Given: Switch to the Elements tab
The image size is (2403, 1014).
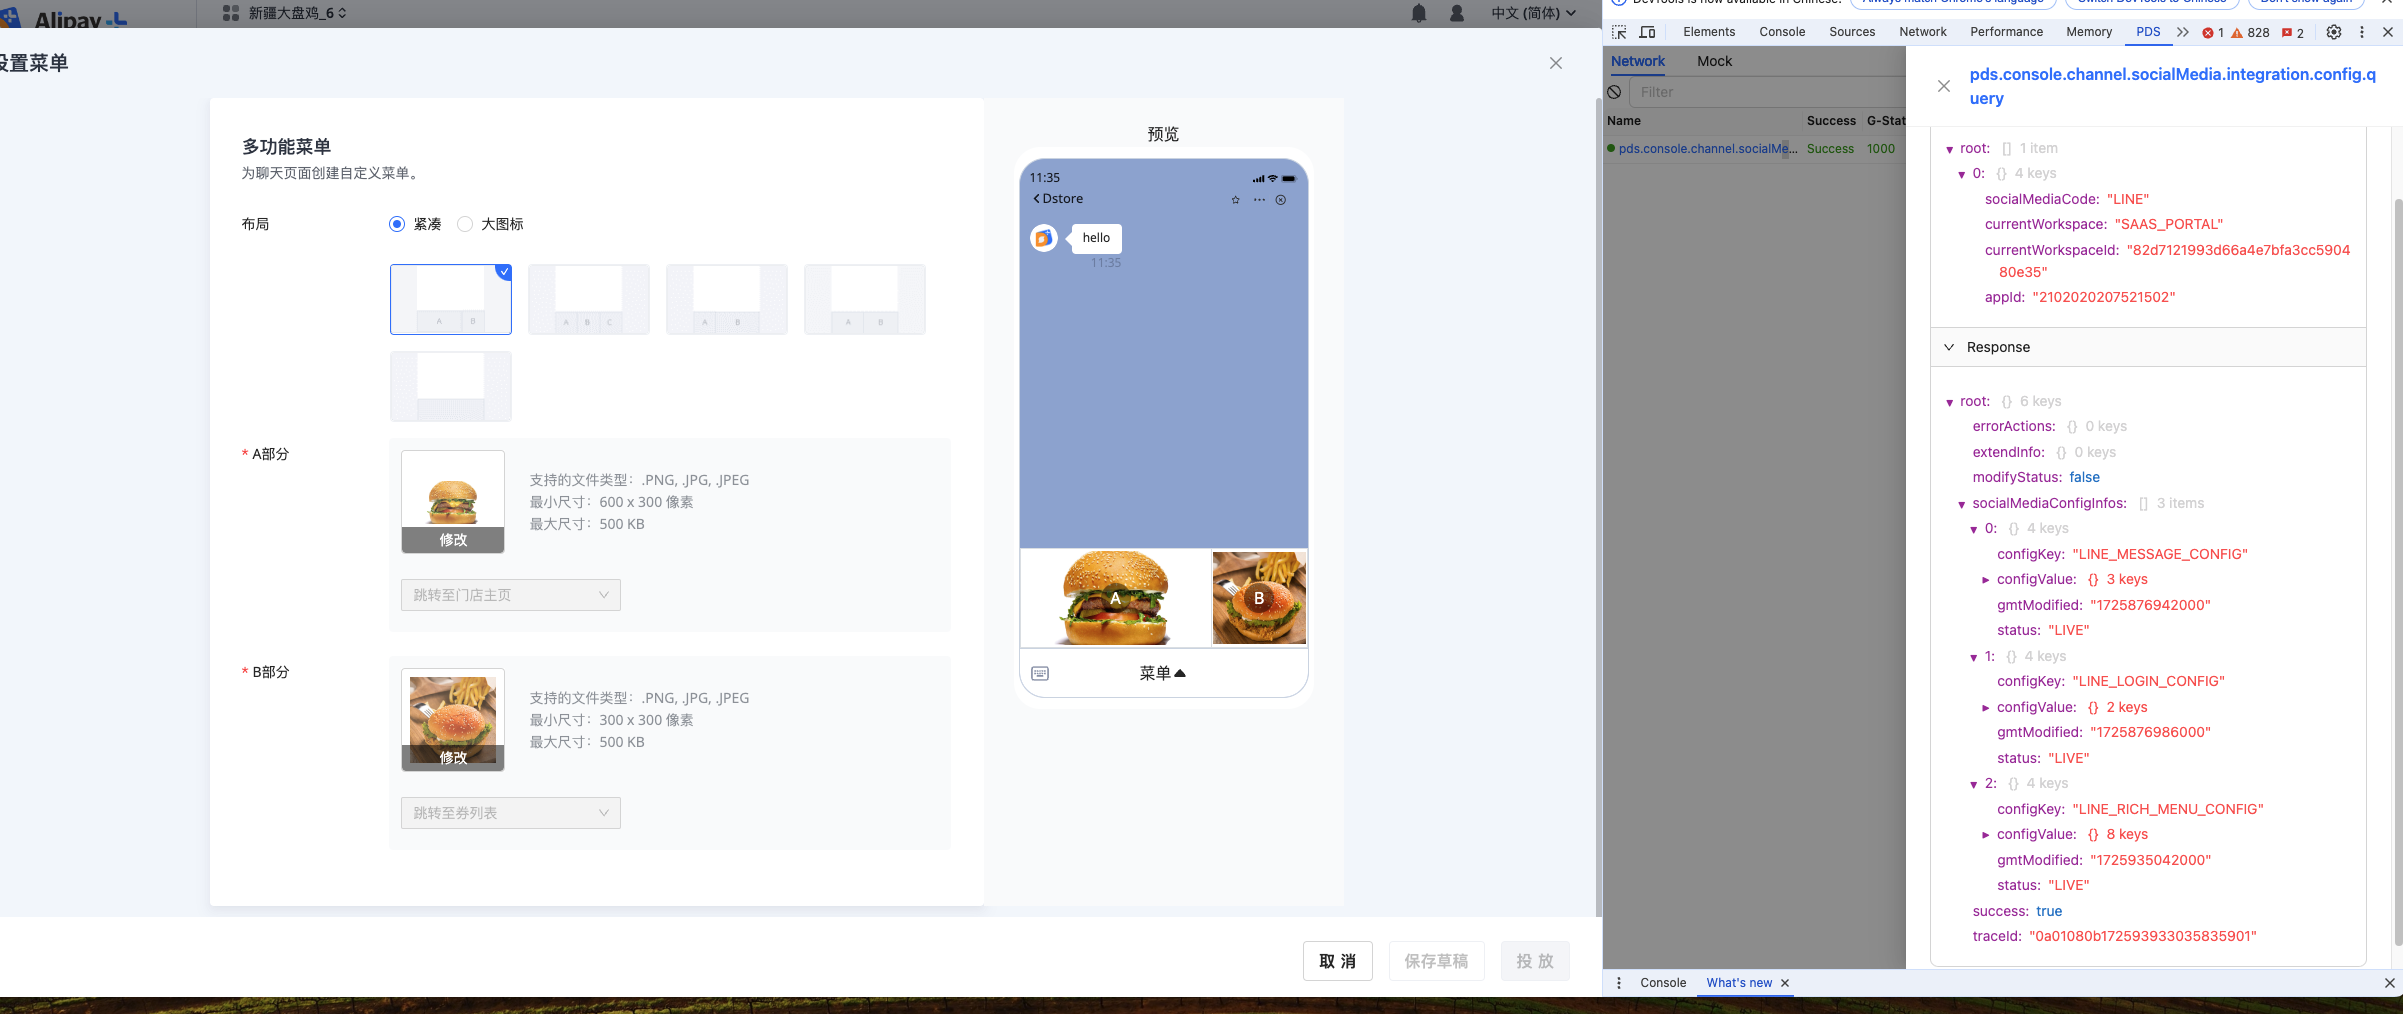Looking at the screenshot, I should coord(1709,32).
